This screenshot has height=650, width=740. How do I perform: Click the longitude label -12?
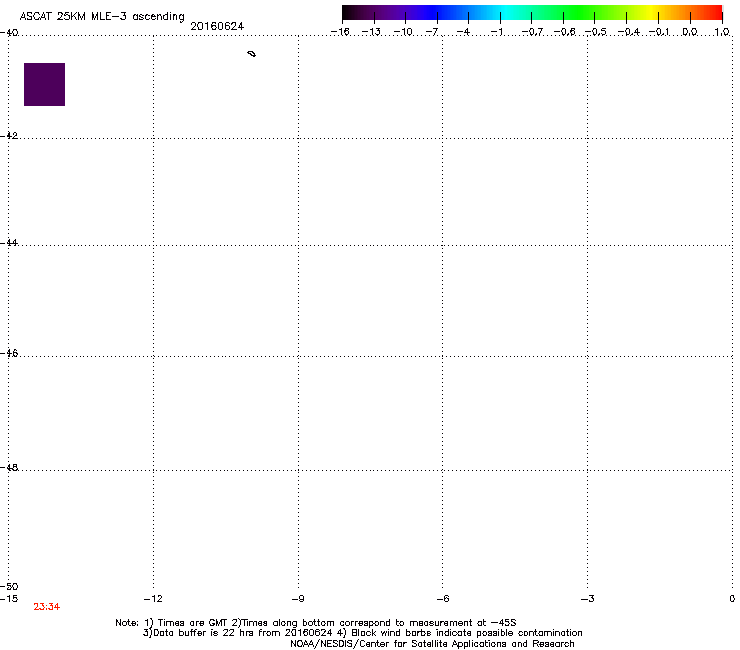point(153,599)
